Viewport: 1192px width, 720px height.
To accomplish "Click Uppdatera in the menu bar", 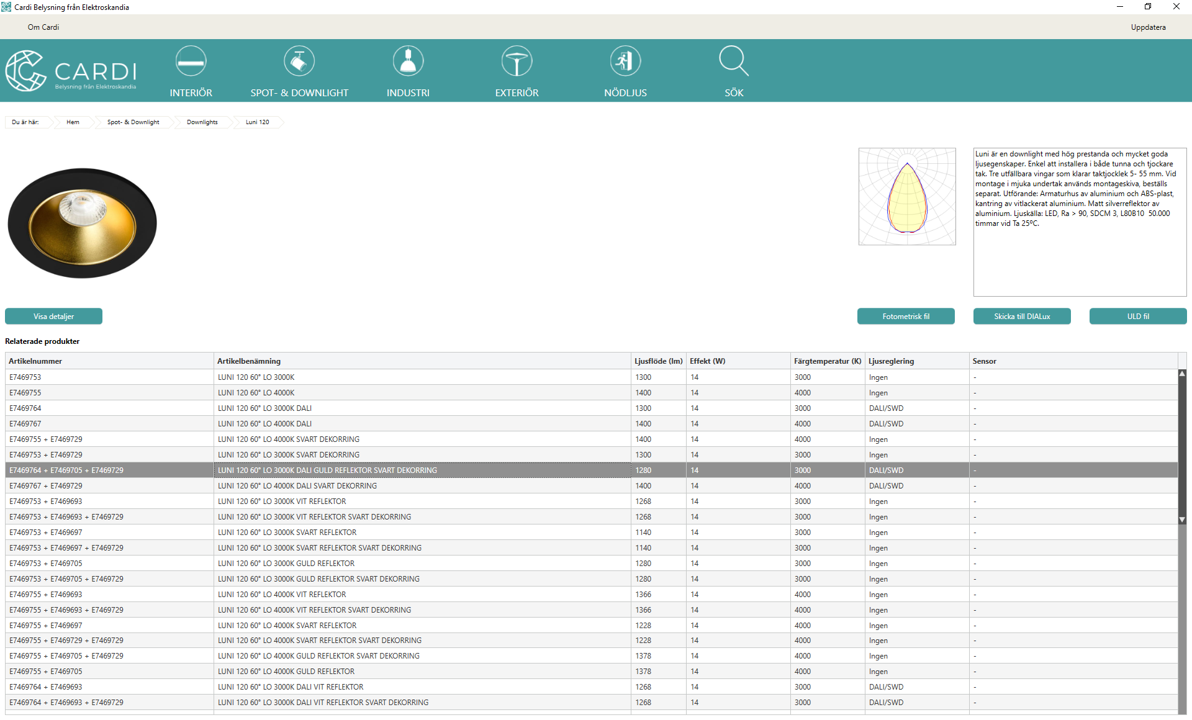I will click(x=1148, y=27).
